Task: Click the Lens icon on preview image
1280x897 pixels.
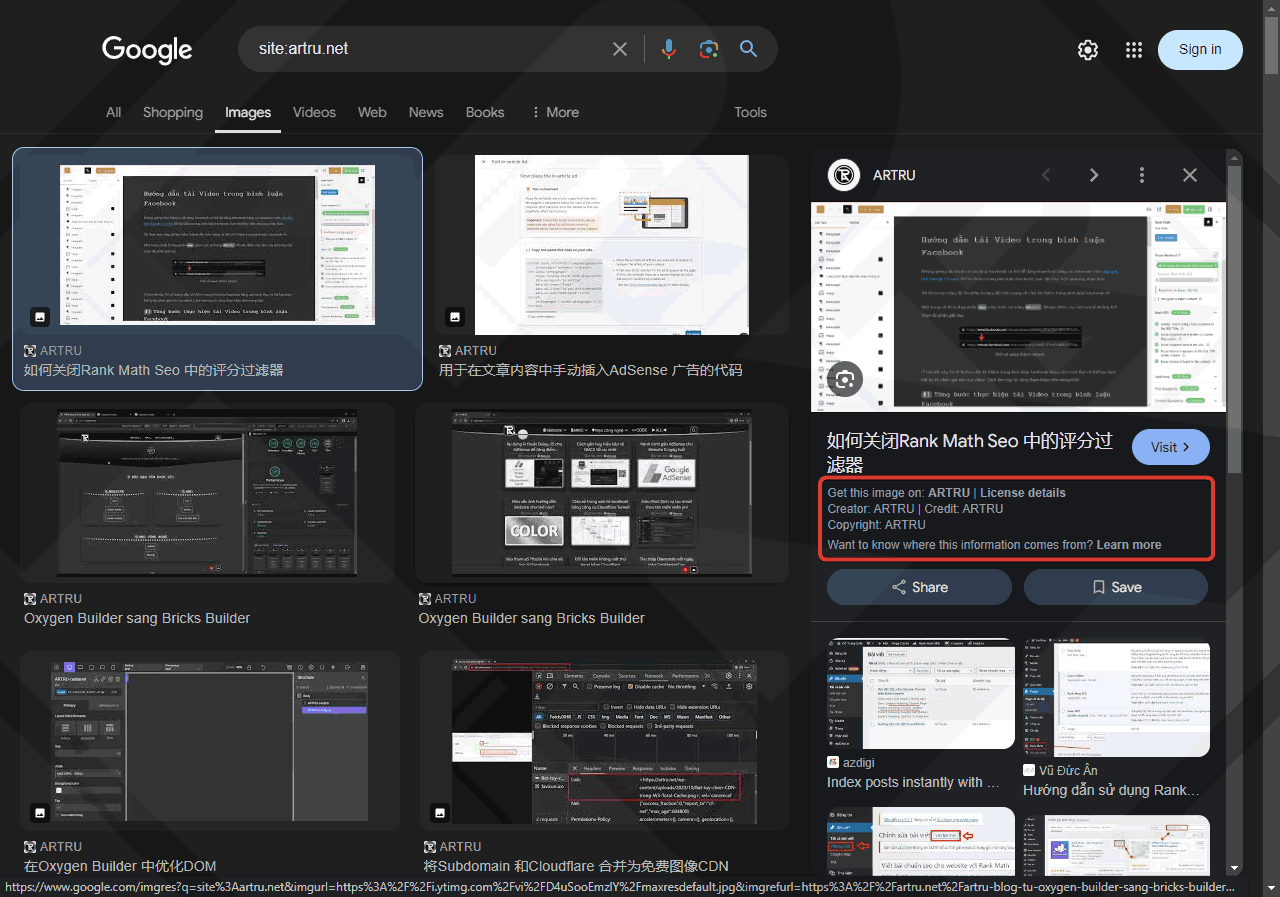Action: tap(845, 379)
